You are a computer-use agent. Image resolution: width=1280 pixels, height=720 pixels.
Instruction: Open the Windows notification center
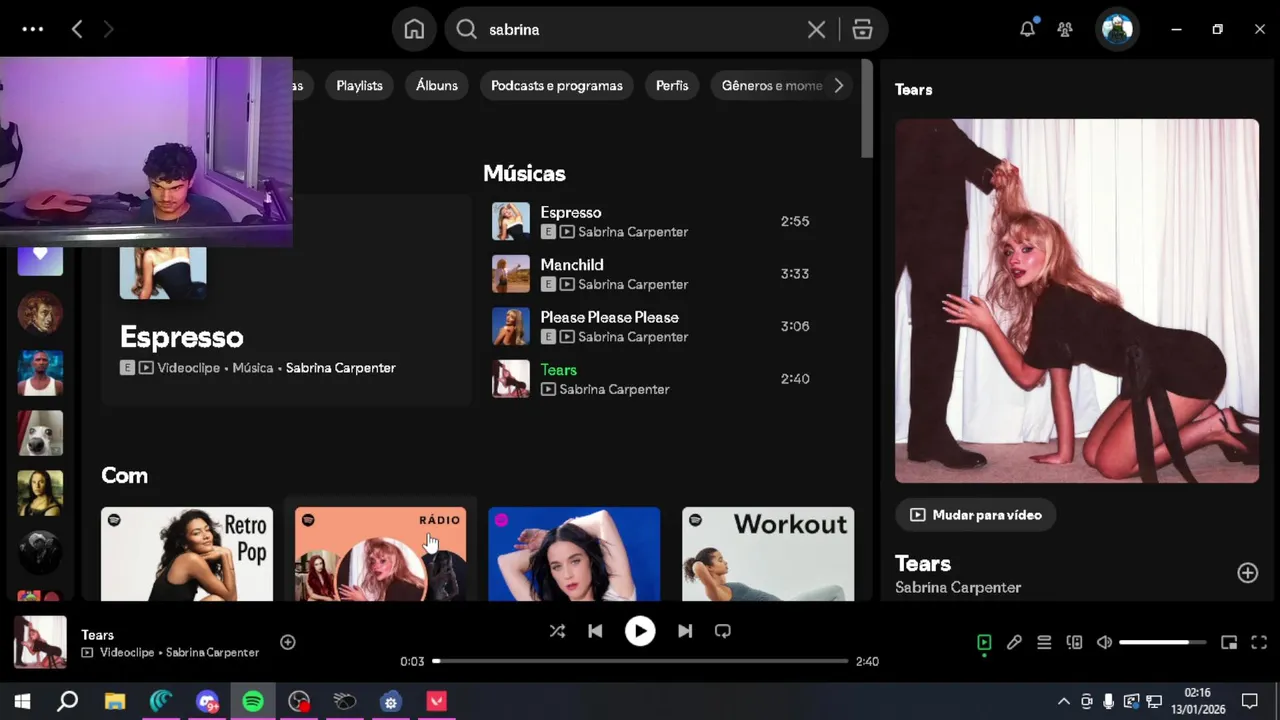[x=1249, y=701]
